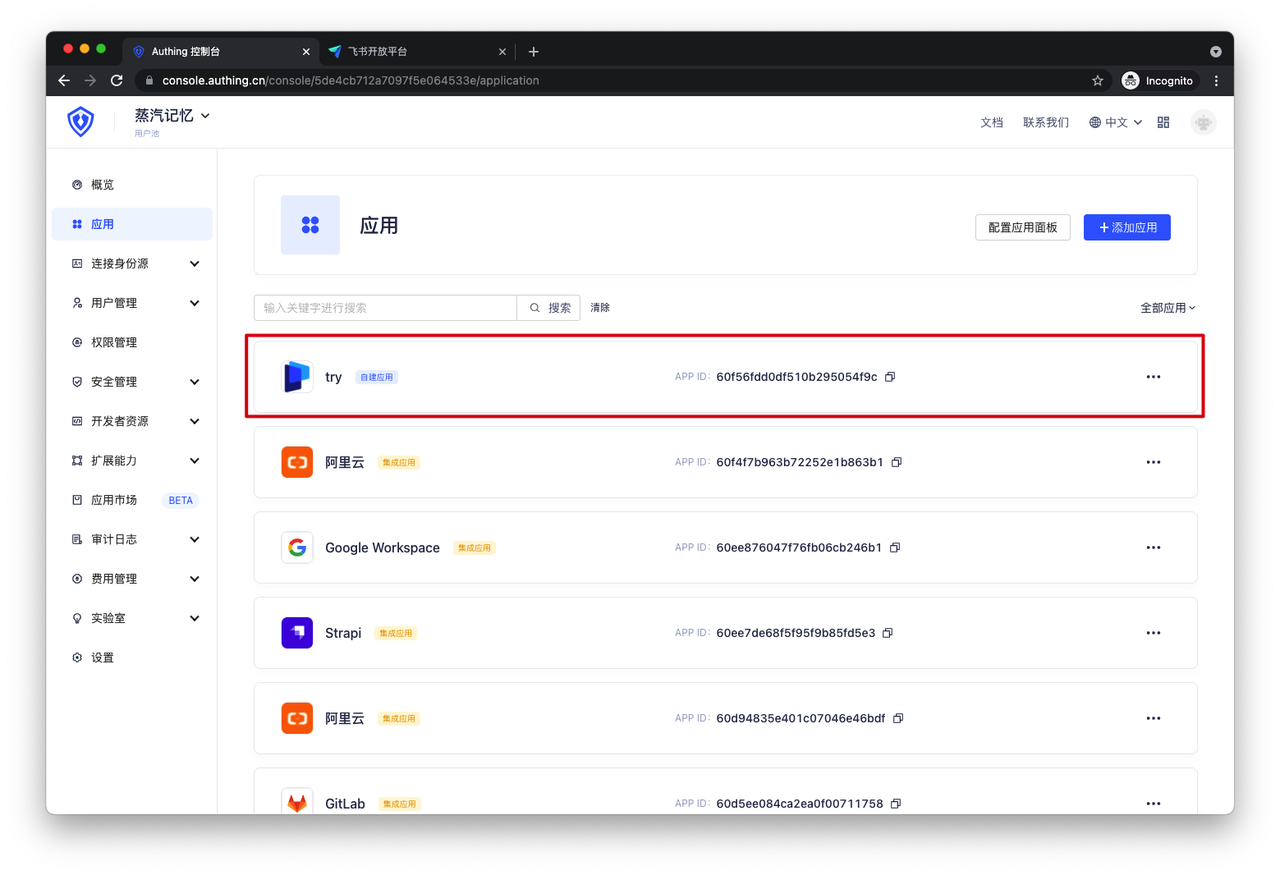
Task: Open more options for Google Workspace
Action: [x=1153, y=548]
